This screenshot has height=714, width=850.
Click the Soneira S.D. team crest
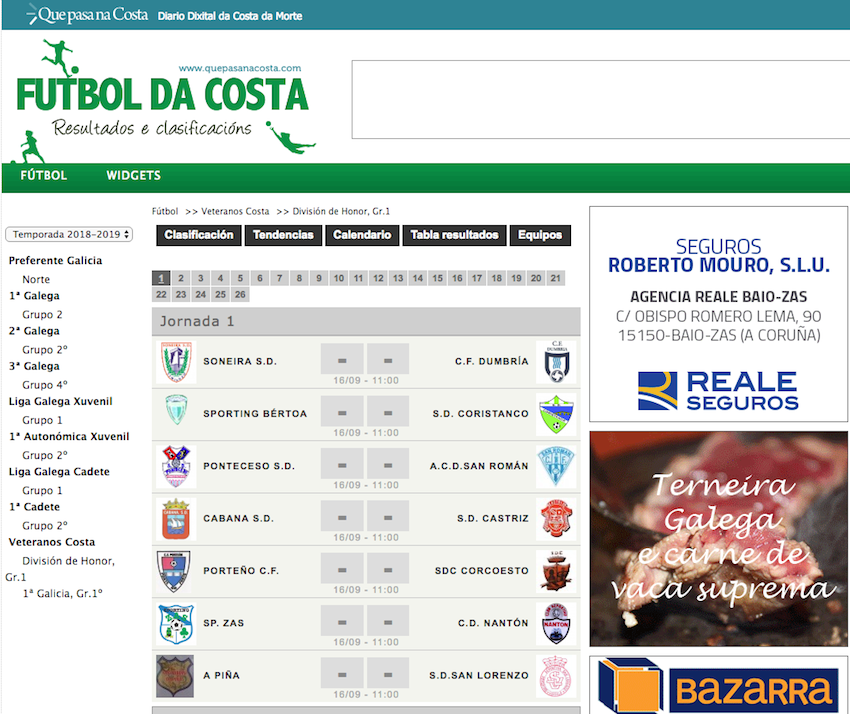[x=175, y=362]
